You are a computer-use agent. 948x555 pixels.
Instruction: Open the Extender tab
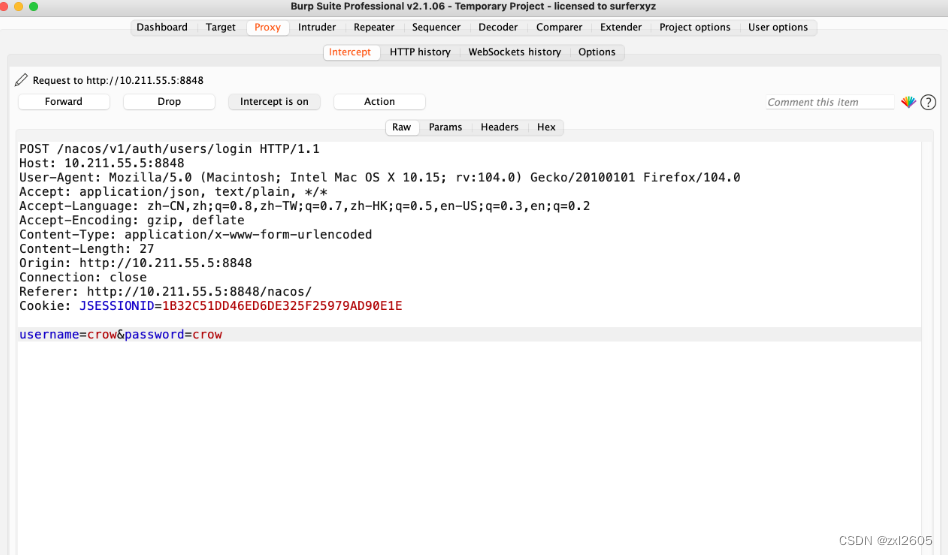coord(621,27)
